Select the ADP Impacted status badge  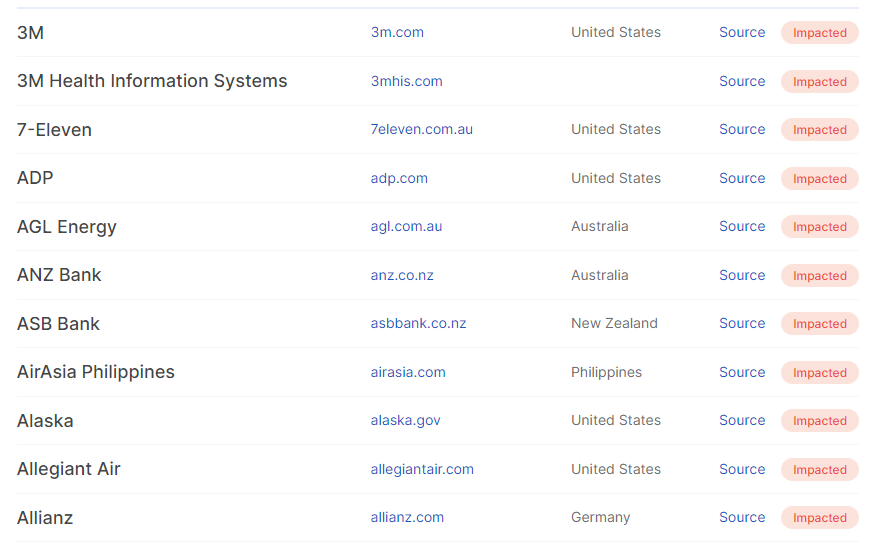click(x=820, y=178)
